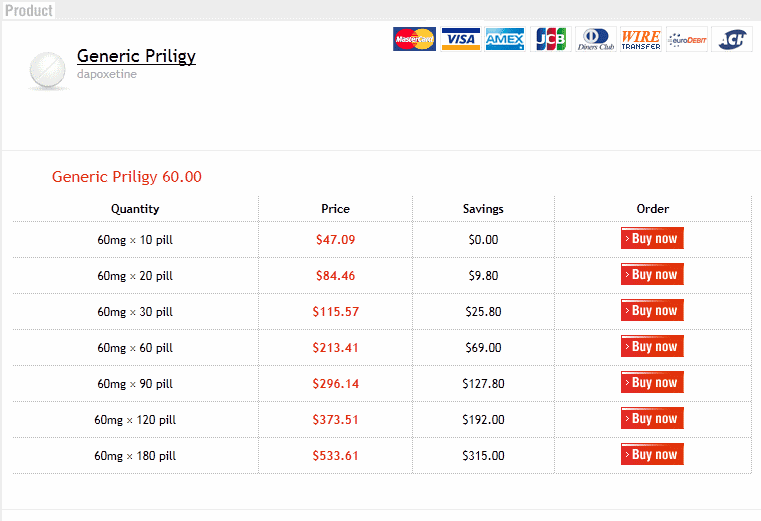
Task: Click the $69.00 savings value
Action: pyautogui.click(x=483, y=348)
